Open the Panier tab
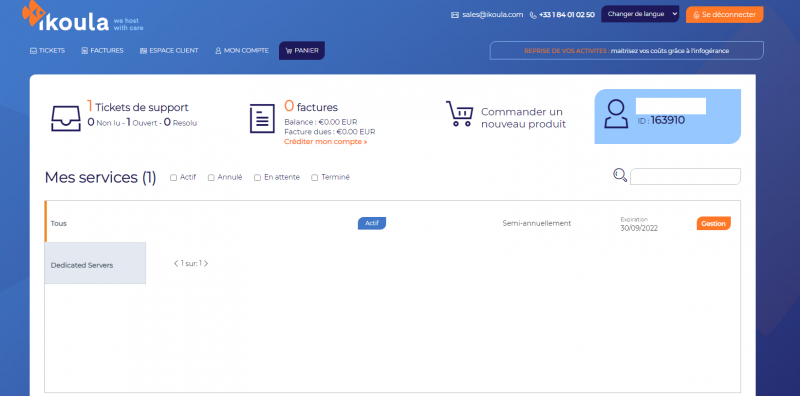 tap(302, 51)
